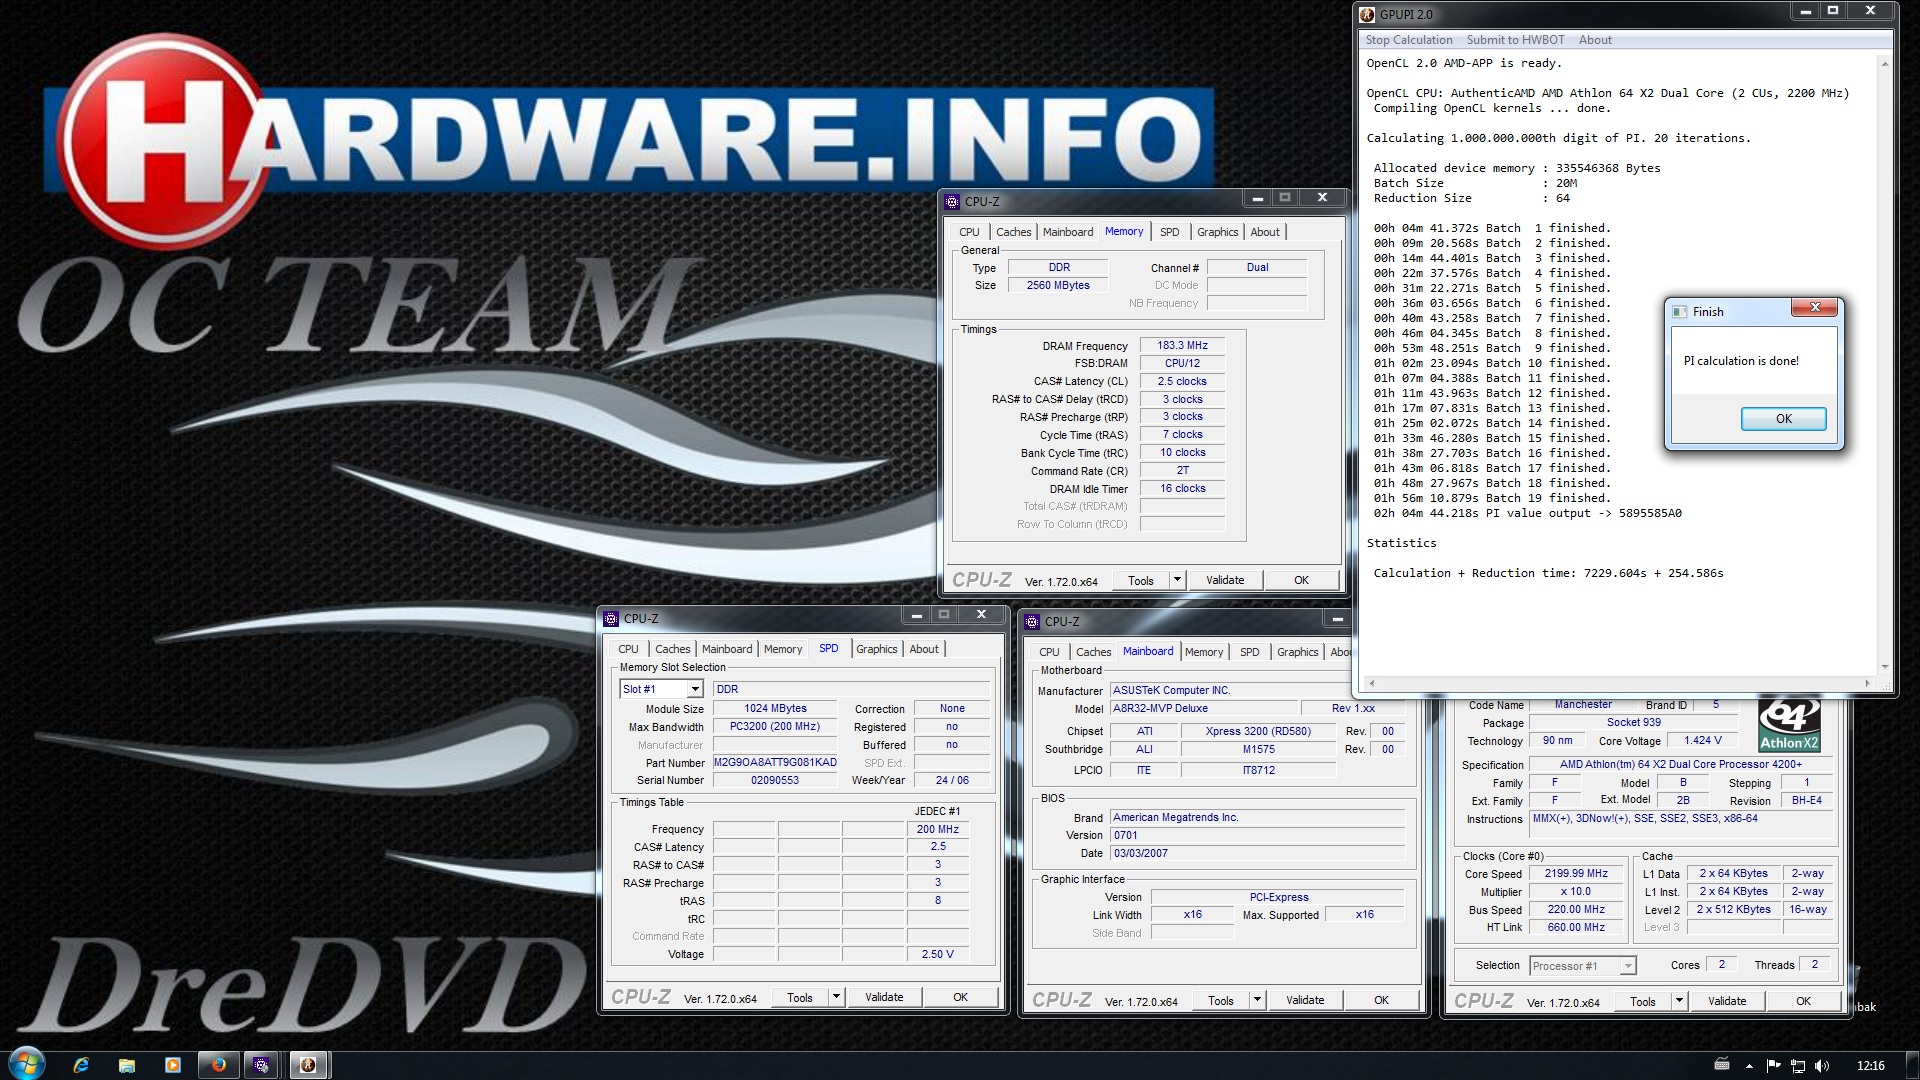The height and width of the screenshot is (1080, 1920).
Task: Click OK in CPU-Z Memory window
Action: coord(1301,580)
